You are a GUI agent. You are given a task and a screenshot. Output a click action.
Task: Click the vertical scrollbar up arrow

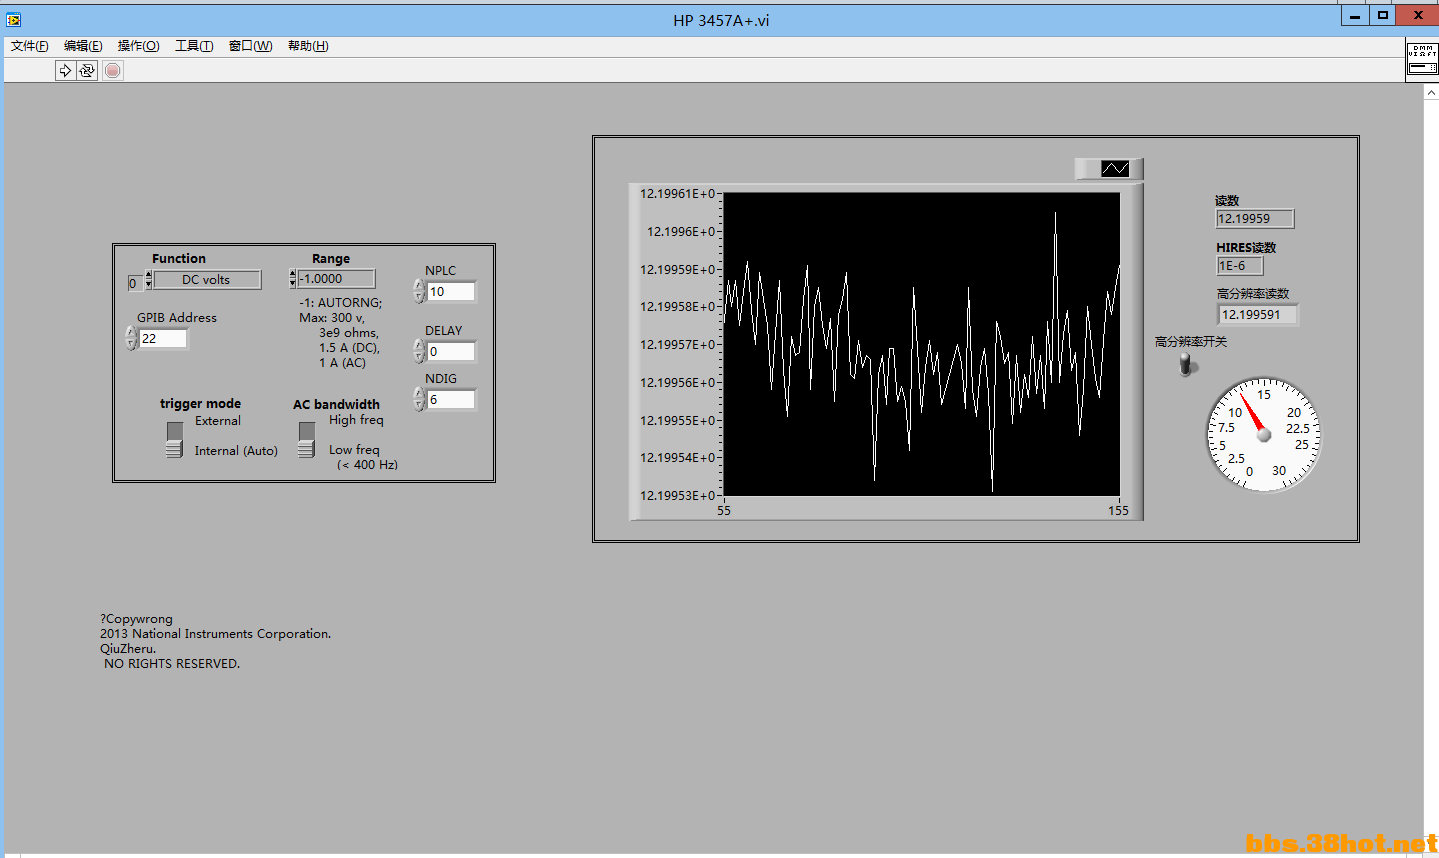click(x=1431, y=92)
